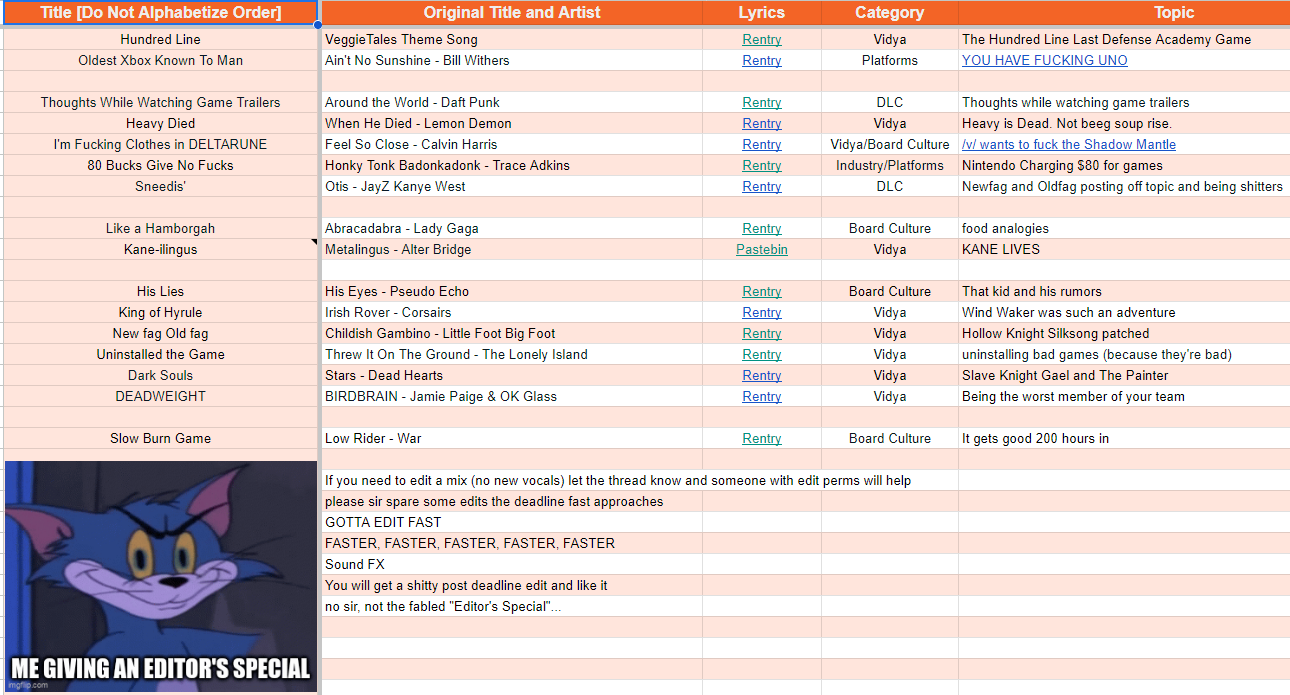Viewport: 1290px width, 695px height.
Task: Open Rentry link for Uninstalled the Game
Action: coord(761,355)
